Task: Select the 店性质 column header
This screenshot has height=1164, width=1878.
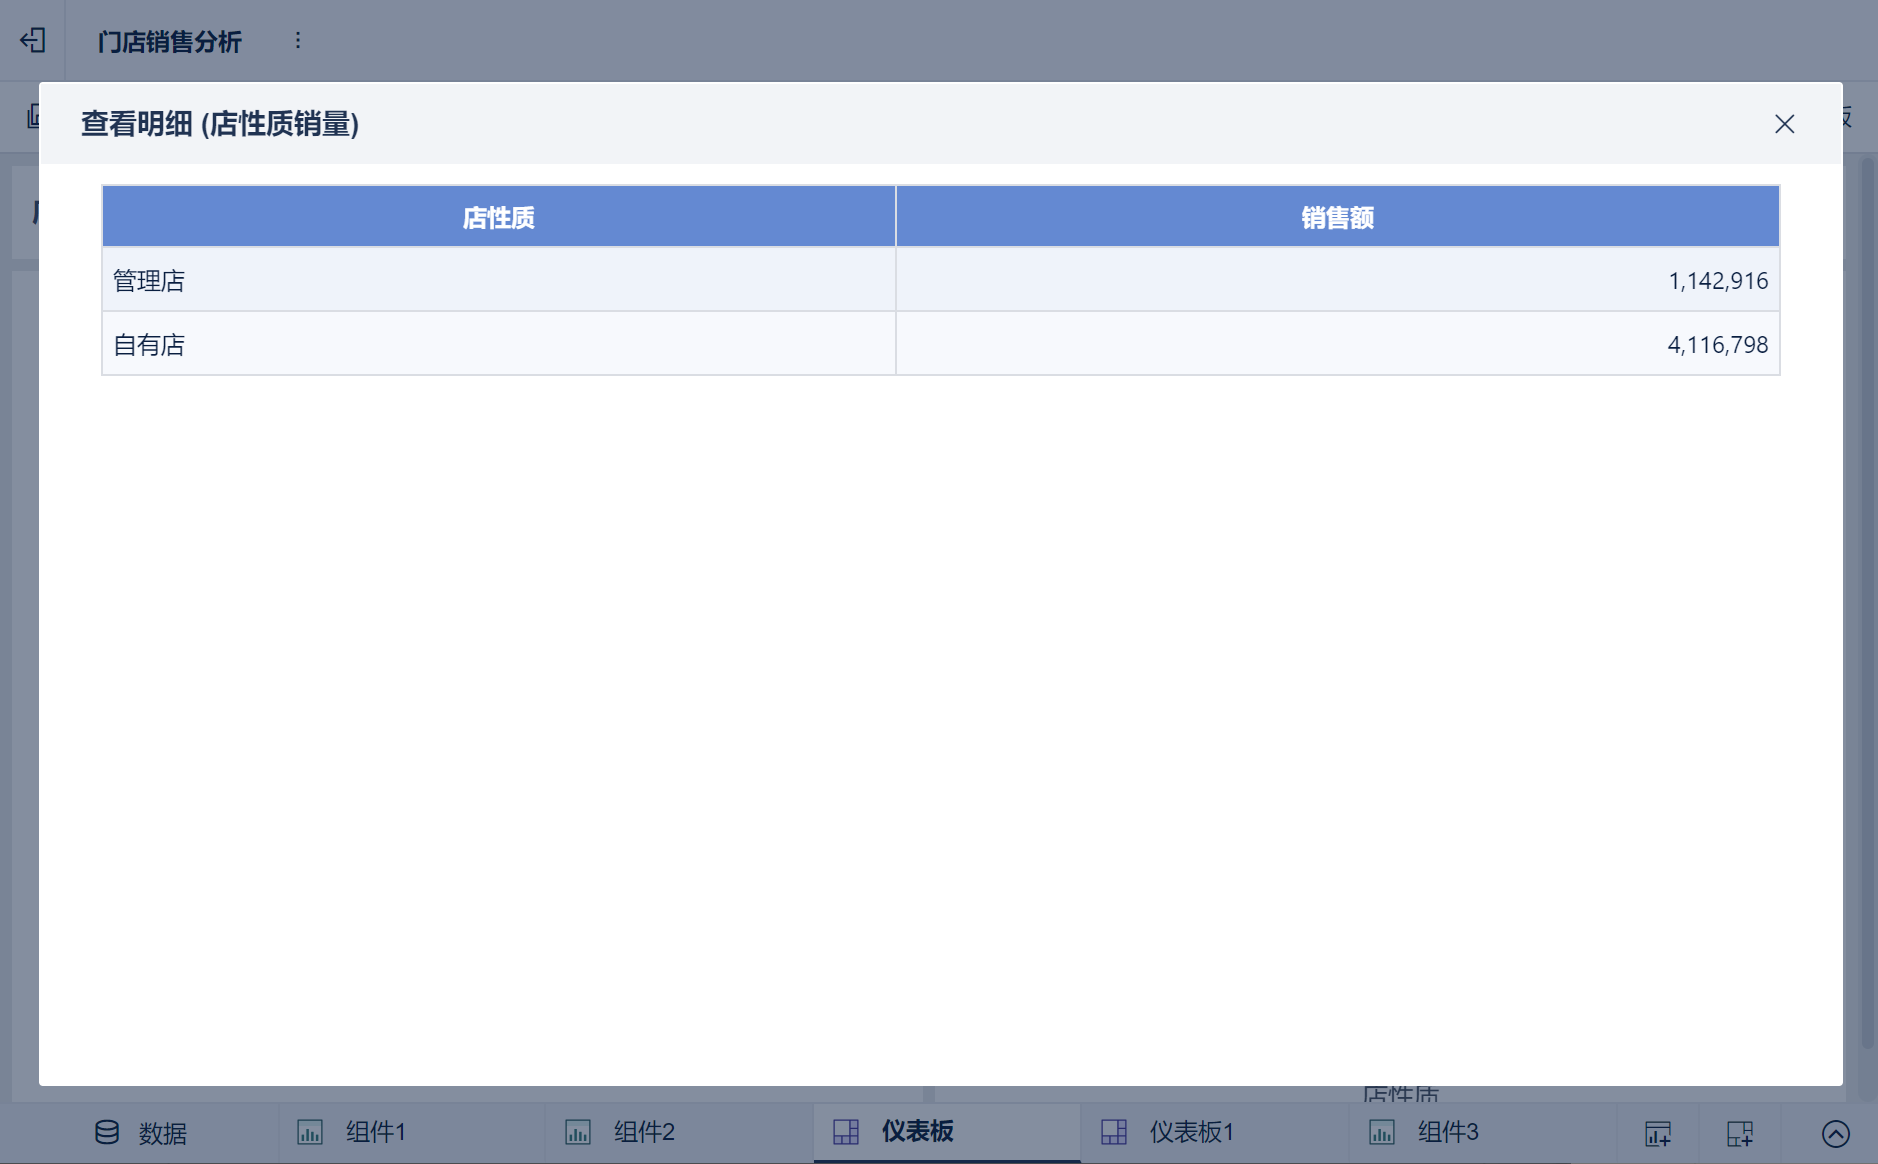Action: (x=499, y=217)
